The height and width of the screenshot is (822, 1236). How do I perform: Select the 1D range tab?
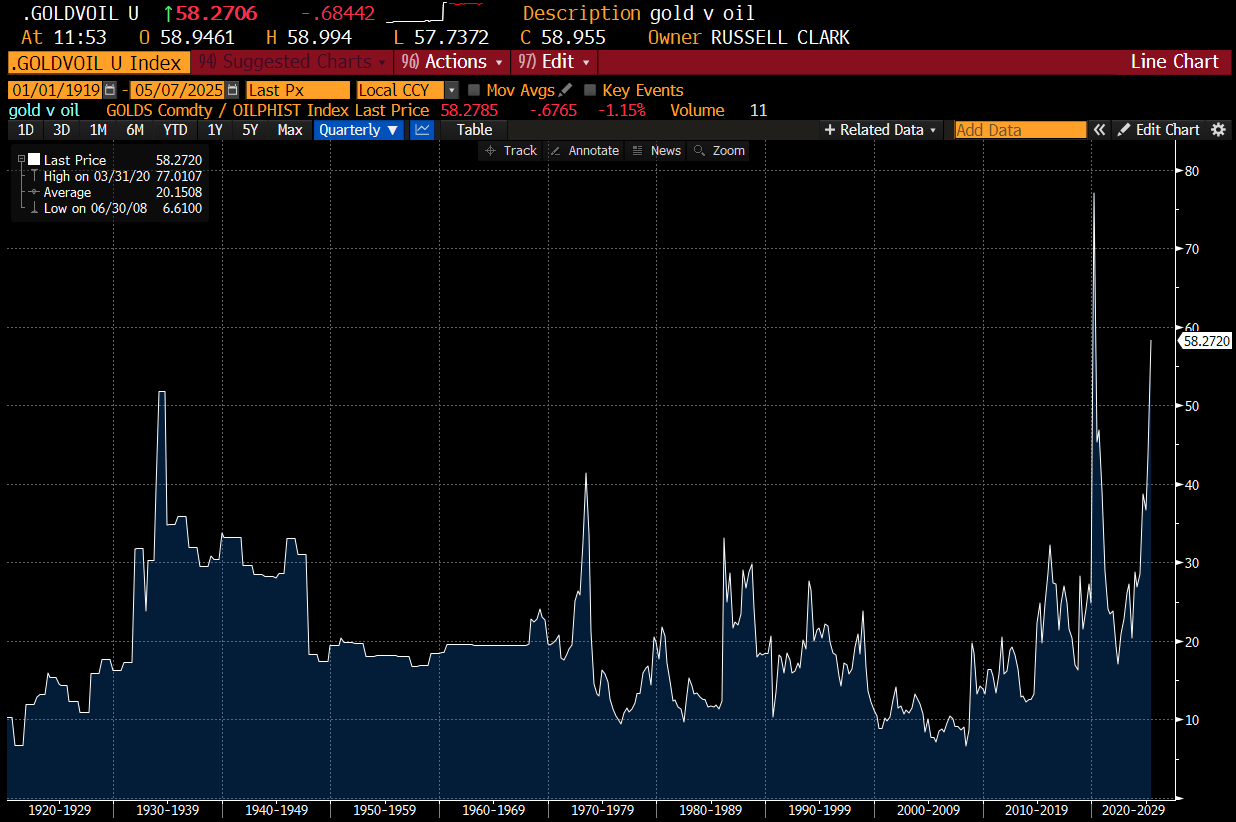click(x=26, y=129)
